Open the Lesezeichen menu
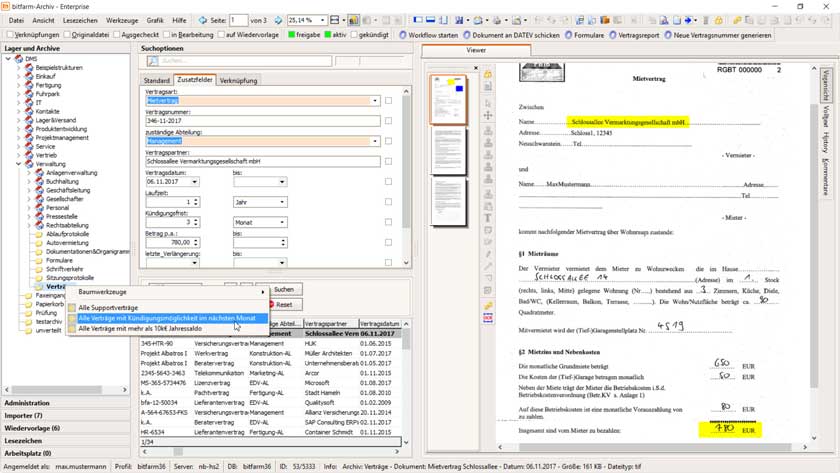This screenshot has width=840, height=473. point(80,20)
